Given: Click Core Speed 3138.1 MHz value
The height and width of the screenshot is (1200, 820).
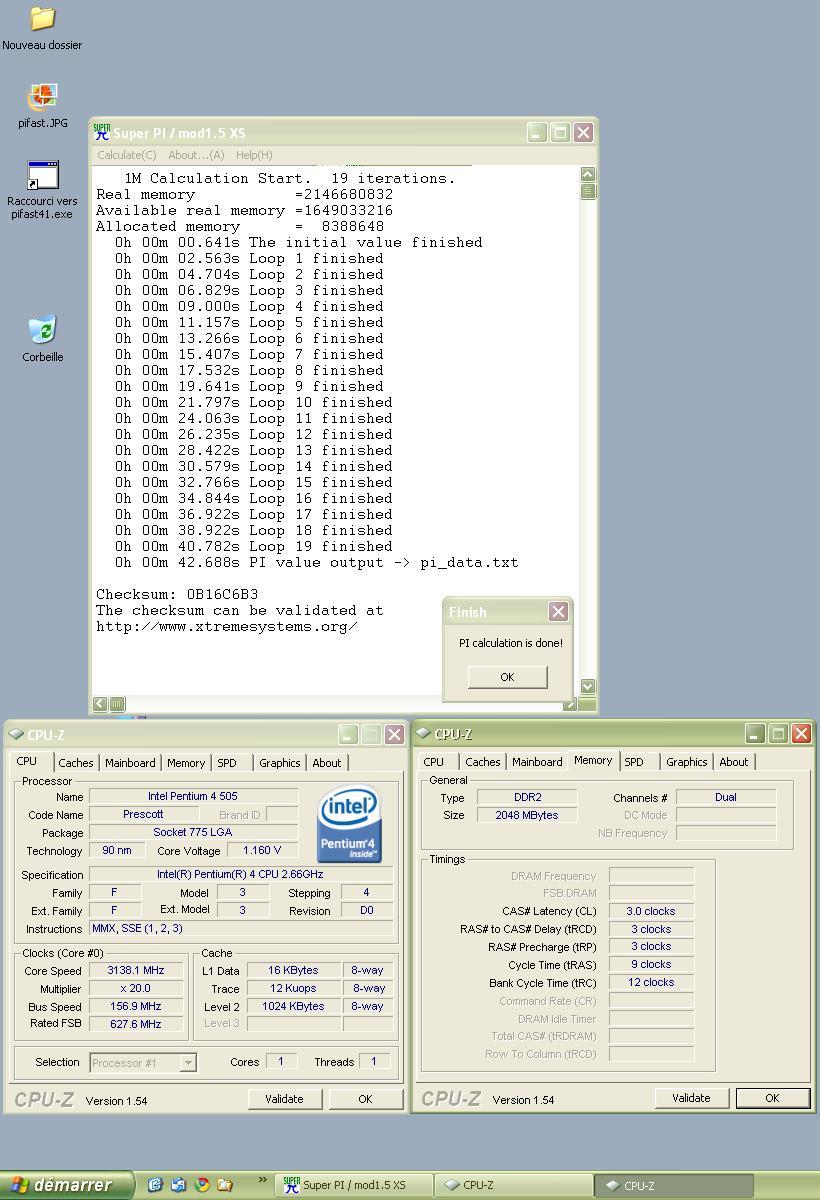Looking at the screenshot, I should (135, 970).
